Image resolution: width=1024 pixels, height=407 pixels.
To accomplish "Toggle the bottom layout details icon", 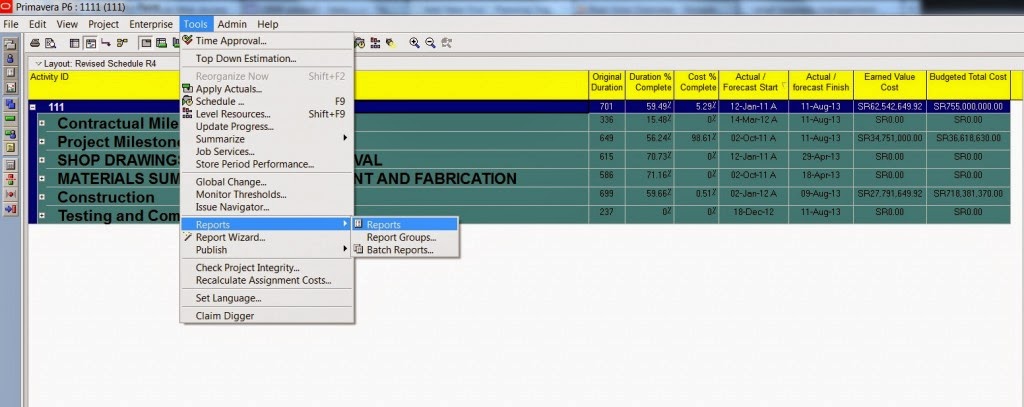I will 146,43.
